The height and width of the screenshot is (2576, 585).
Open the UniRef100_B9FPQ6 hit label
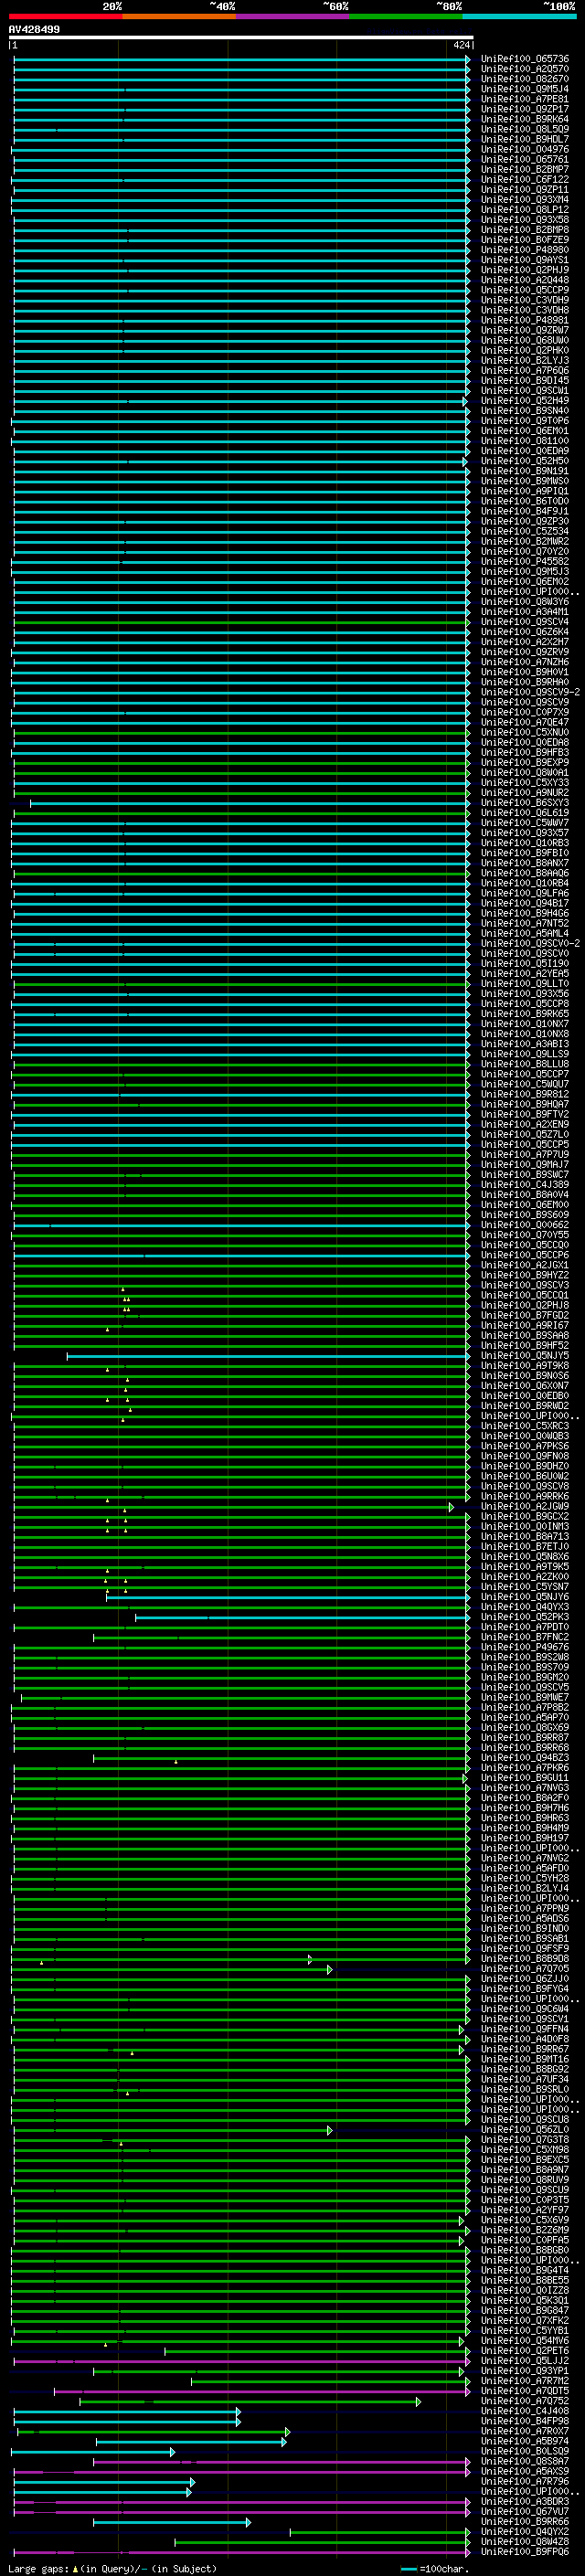pos(524,2552)
